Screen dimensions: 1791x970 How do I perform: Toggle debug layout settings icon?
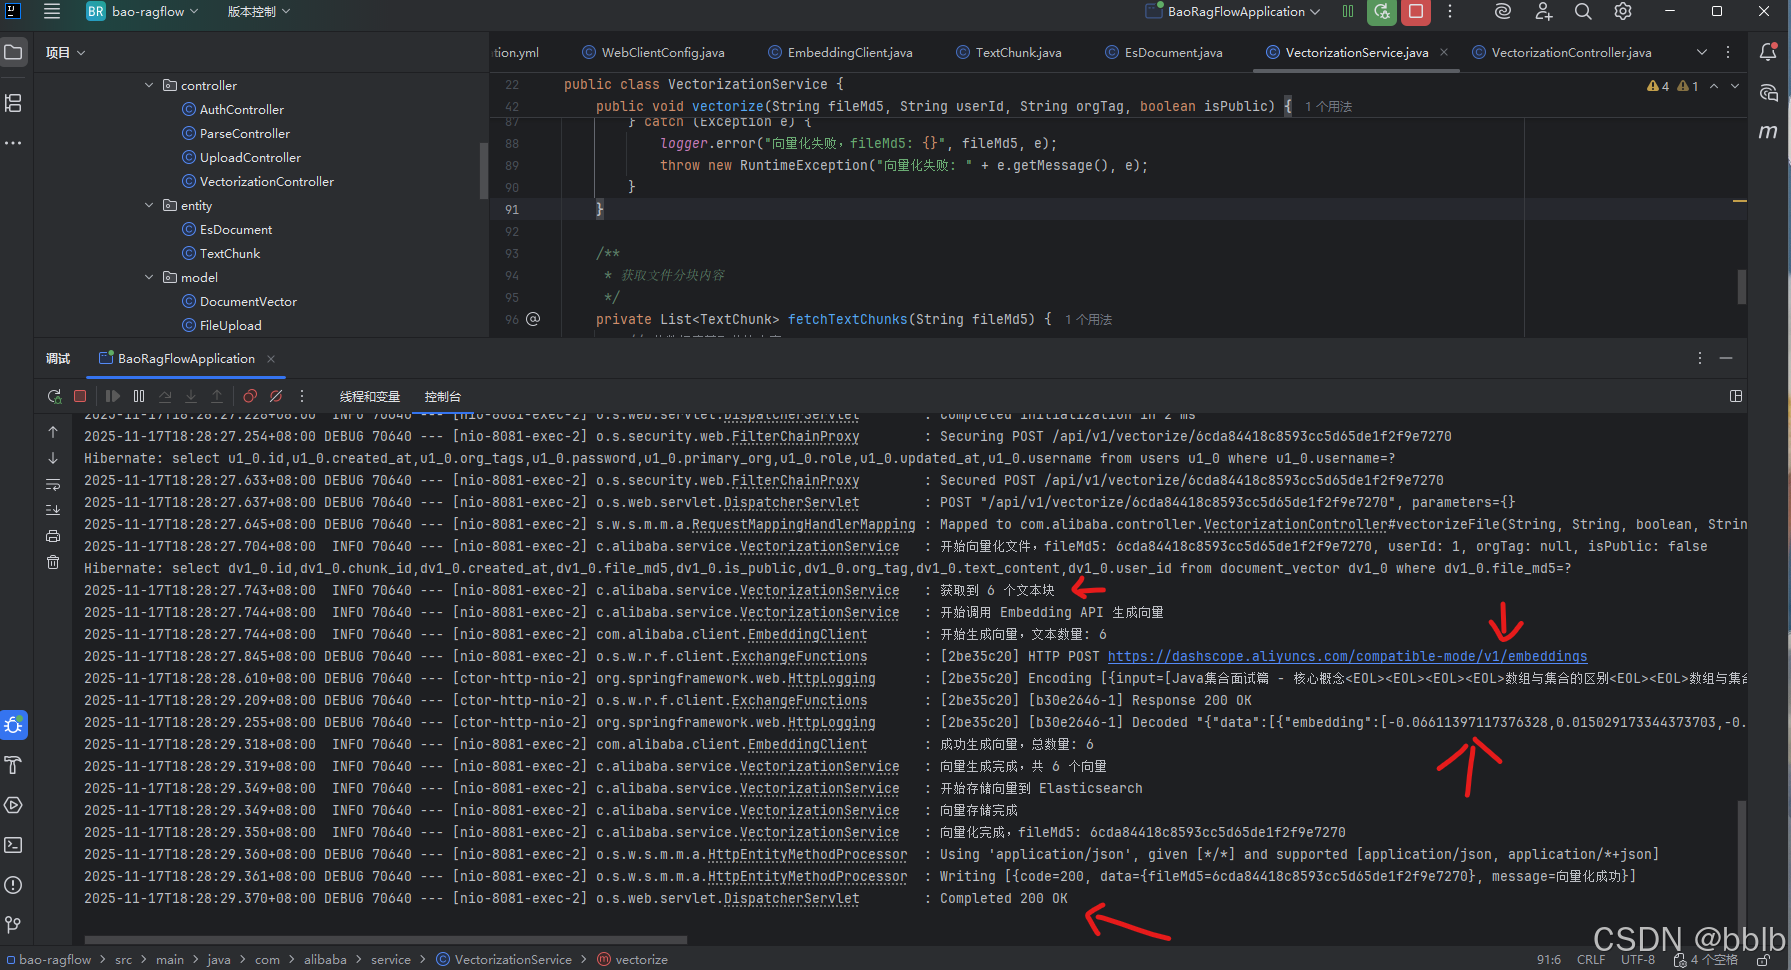1736,396
